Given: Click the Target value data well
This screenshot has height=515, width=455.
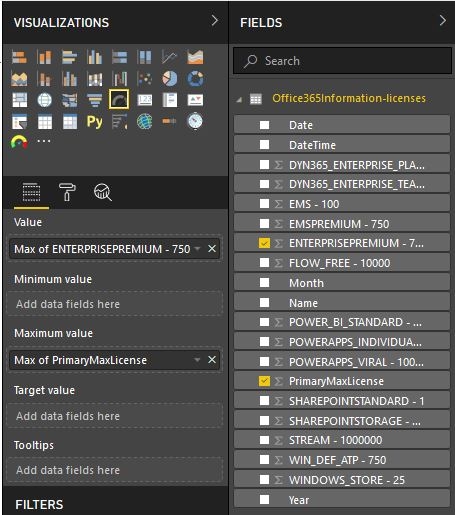Looking at the screenshot, I should pyautogui.click(x=114, y=416).
